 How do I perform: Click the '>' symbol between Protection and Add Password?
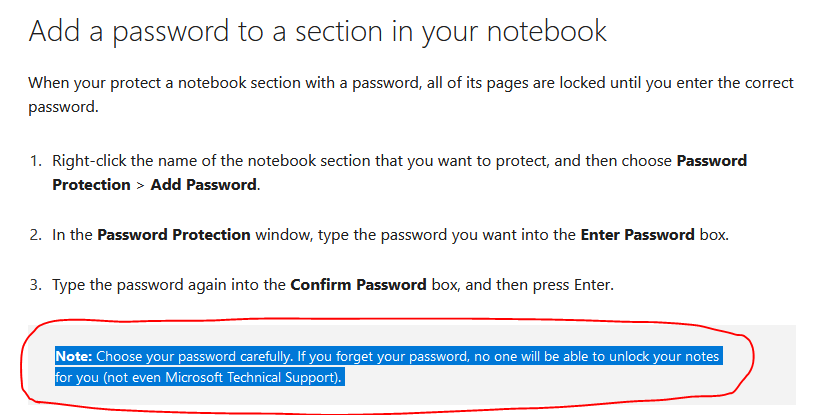tap(140, 185)
